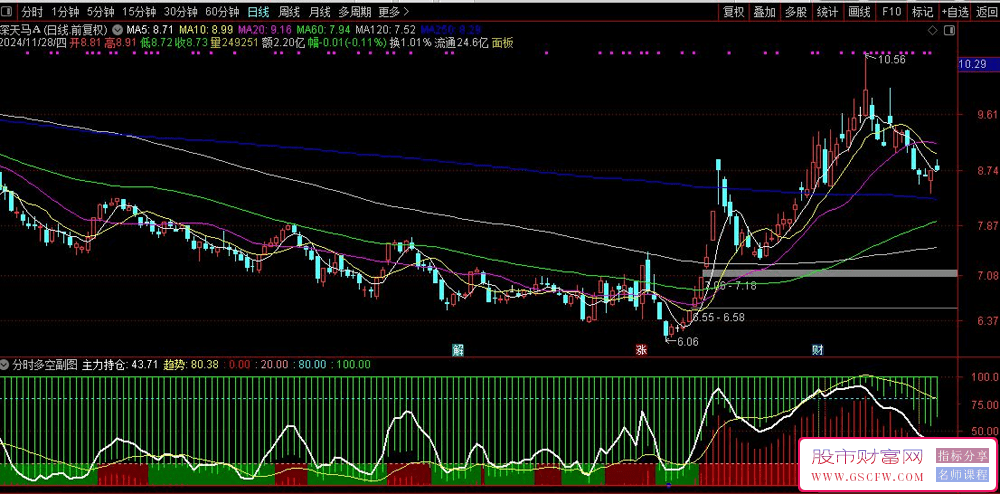The image size is (1000, 494).
Task: Expand the 深天马A indicator dropdown arrow
Action: (x=118, y=29)
